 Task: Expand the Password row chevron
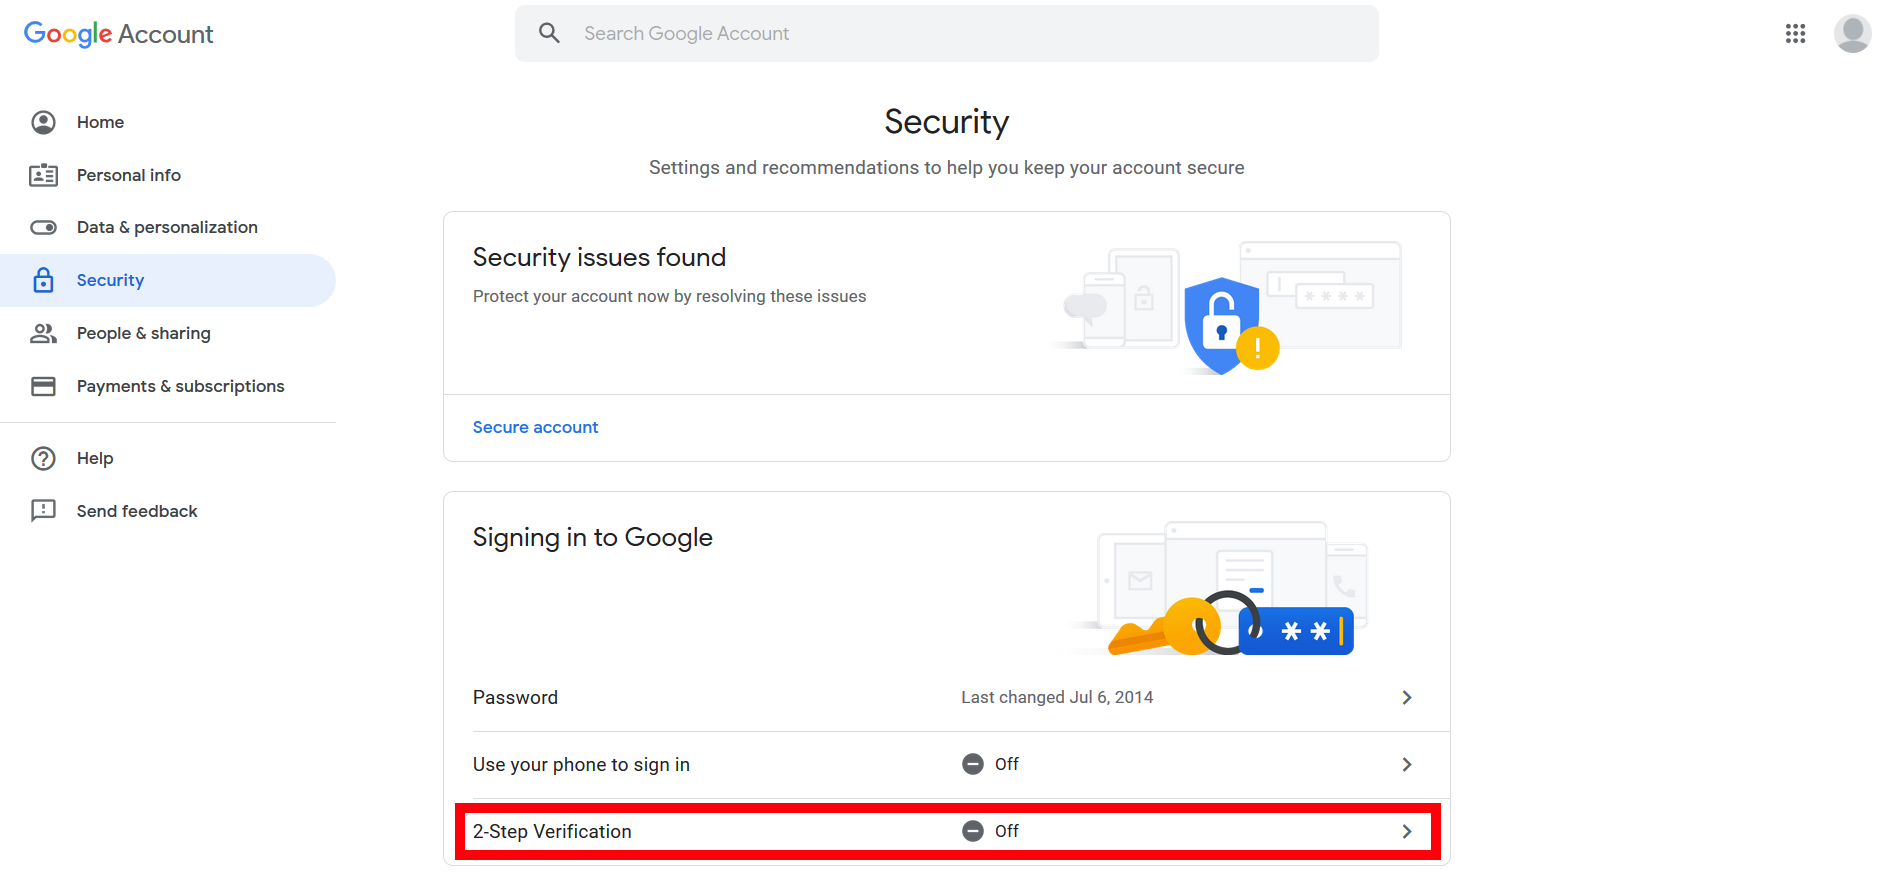[1406, 697]
